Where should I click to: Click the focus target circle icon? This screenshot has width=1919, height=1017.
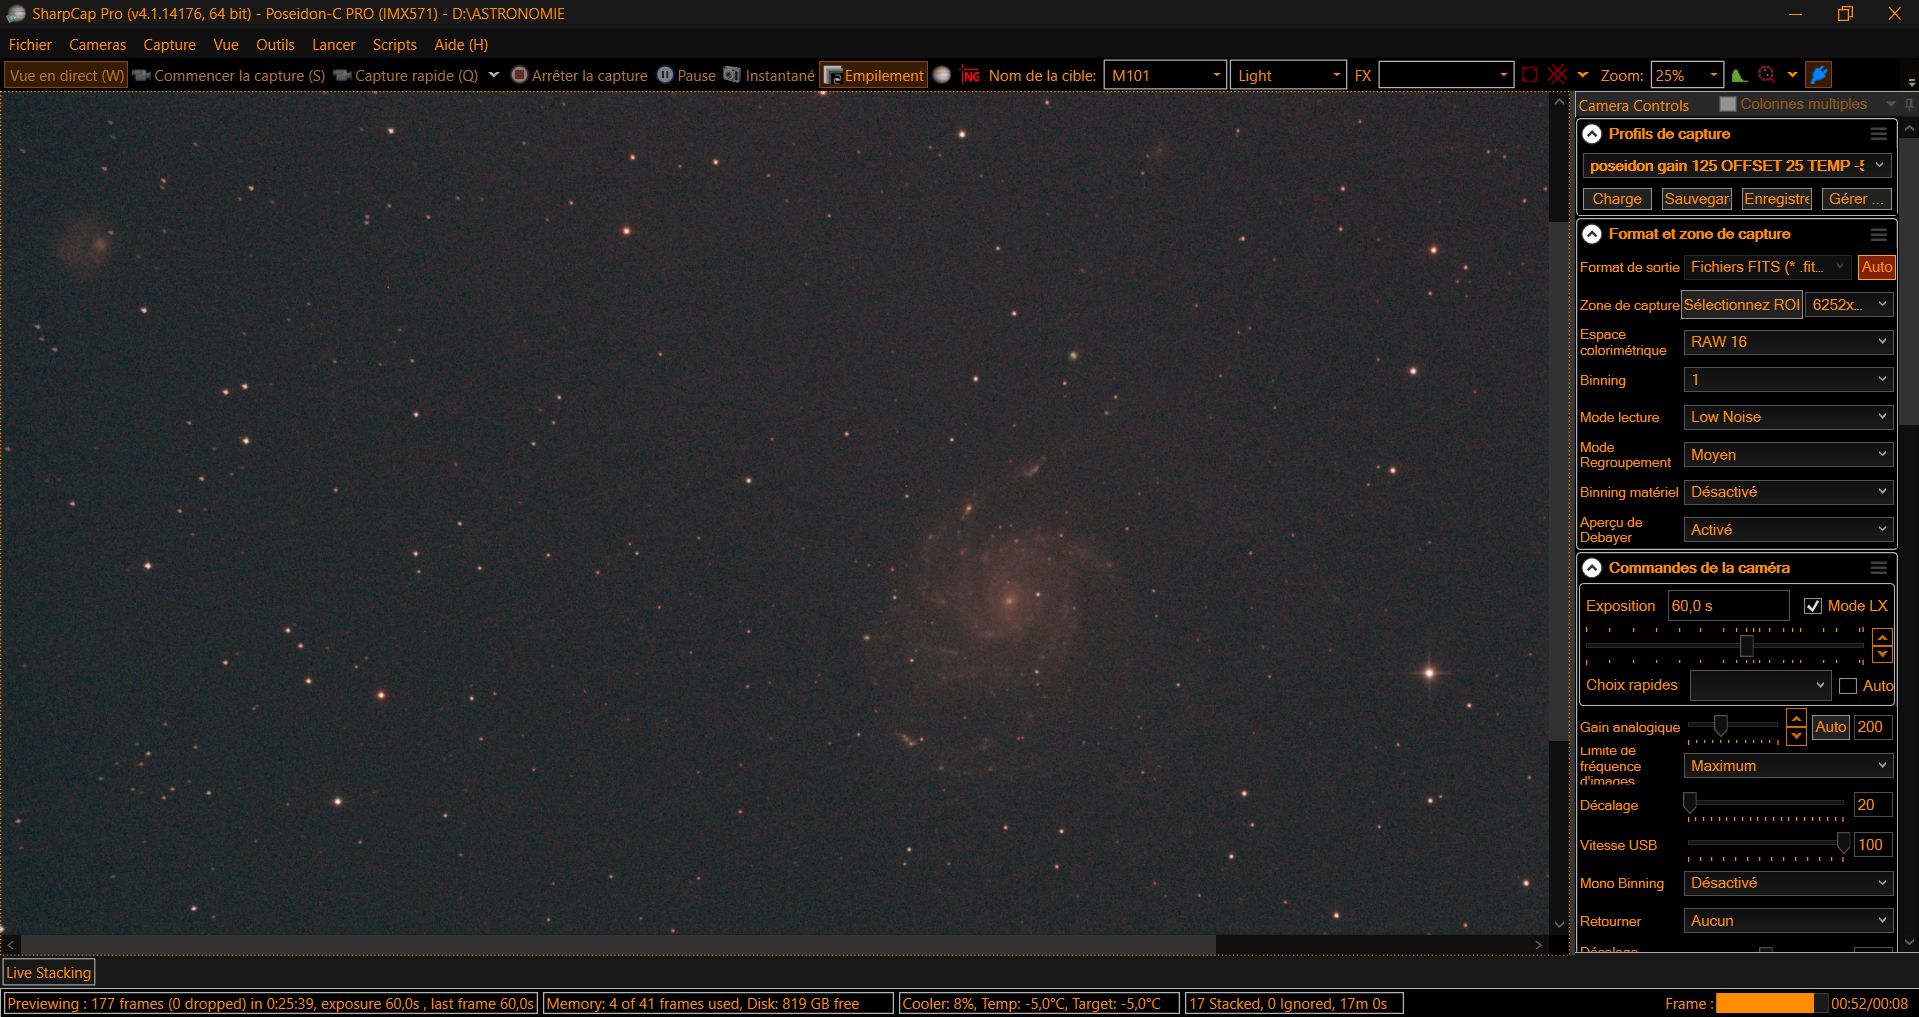pyautogui.click(x=1767, y=75)
